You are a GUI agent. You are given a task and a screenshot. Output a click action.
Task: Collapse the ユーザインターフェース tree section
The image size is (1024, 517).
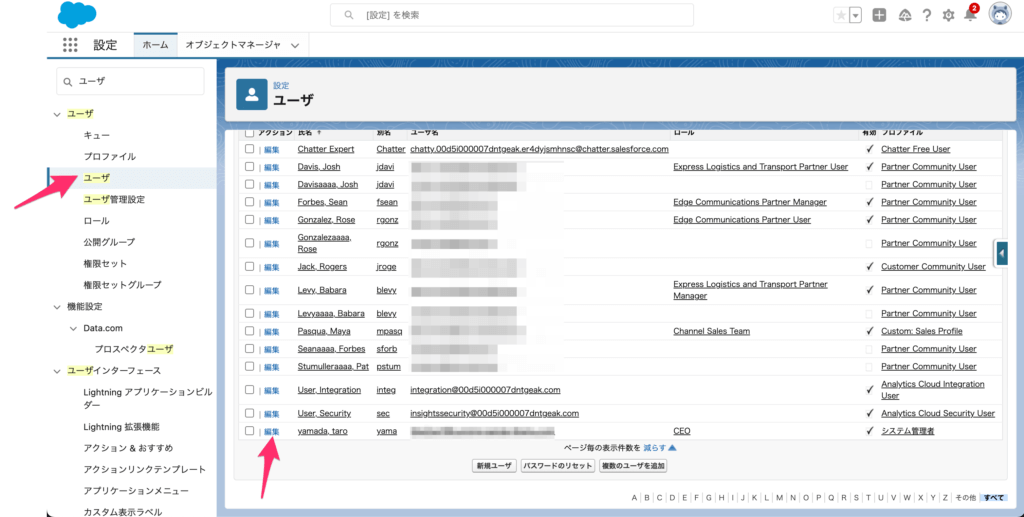[x=57, y=371]
